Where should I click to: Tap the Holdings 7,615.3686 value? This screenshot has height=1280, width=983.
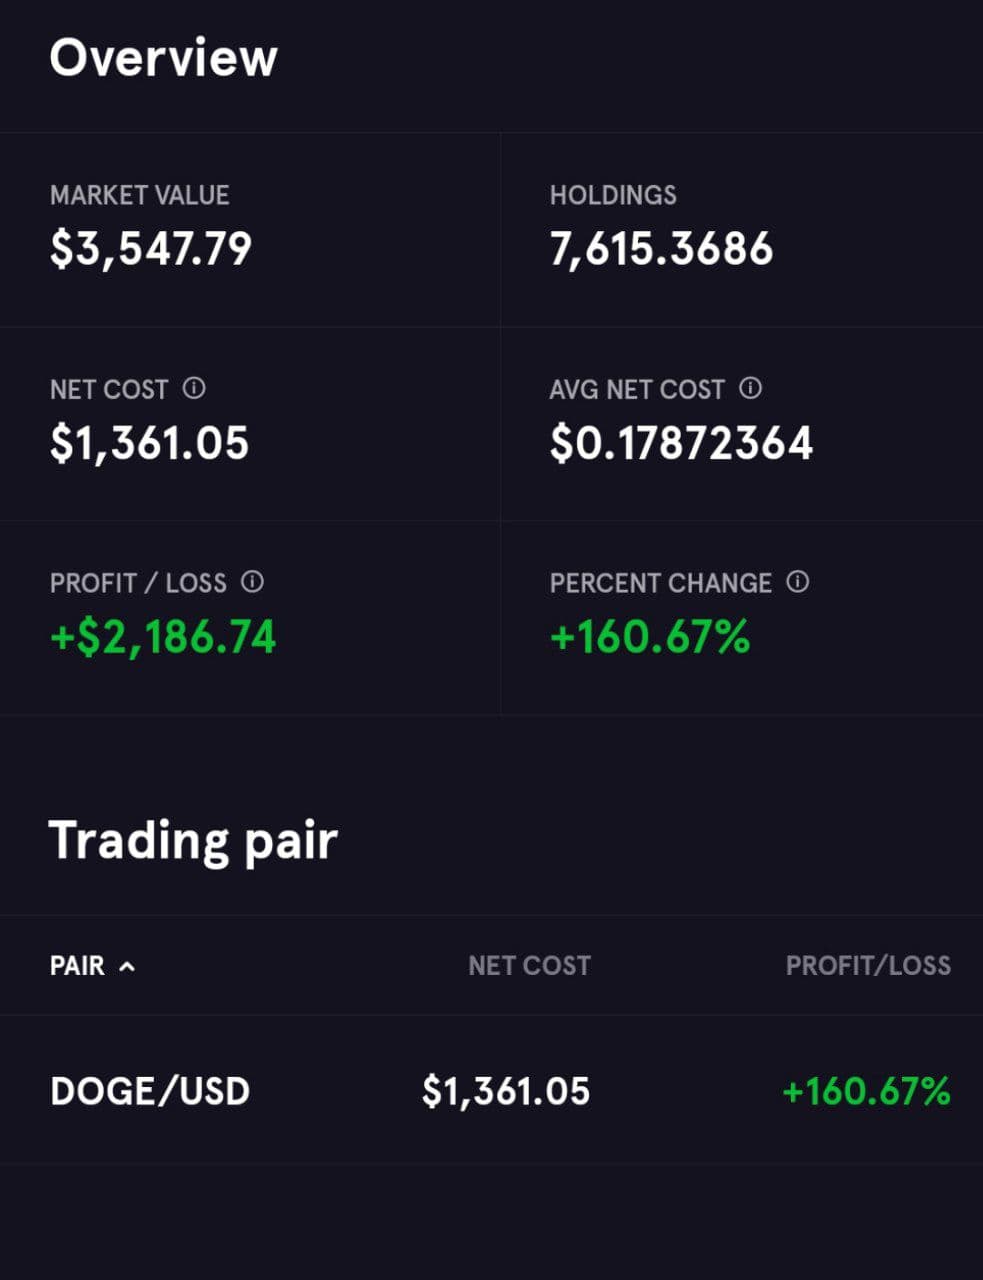(x=661, y=249)
